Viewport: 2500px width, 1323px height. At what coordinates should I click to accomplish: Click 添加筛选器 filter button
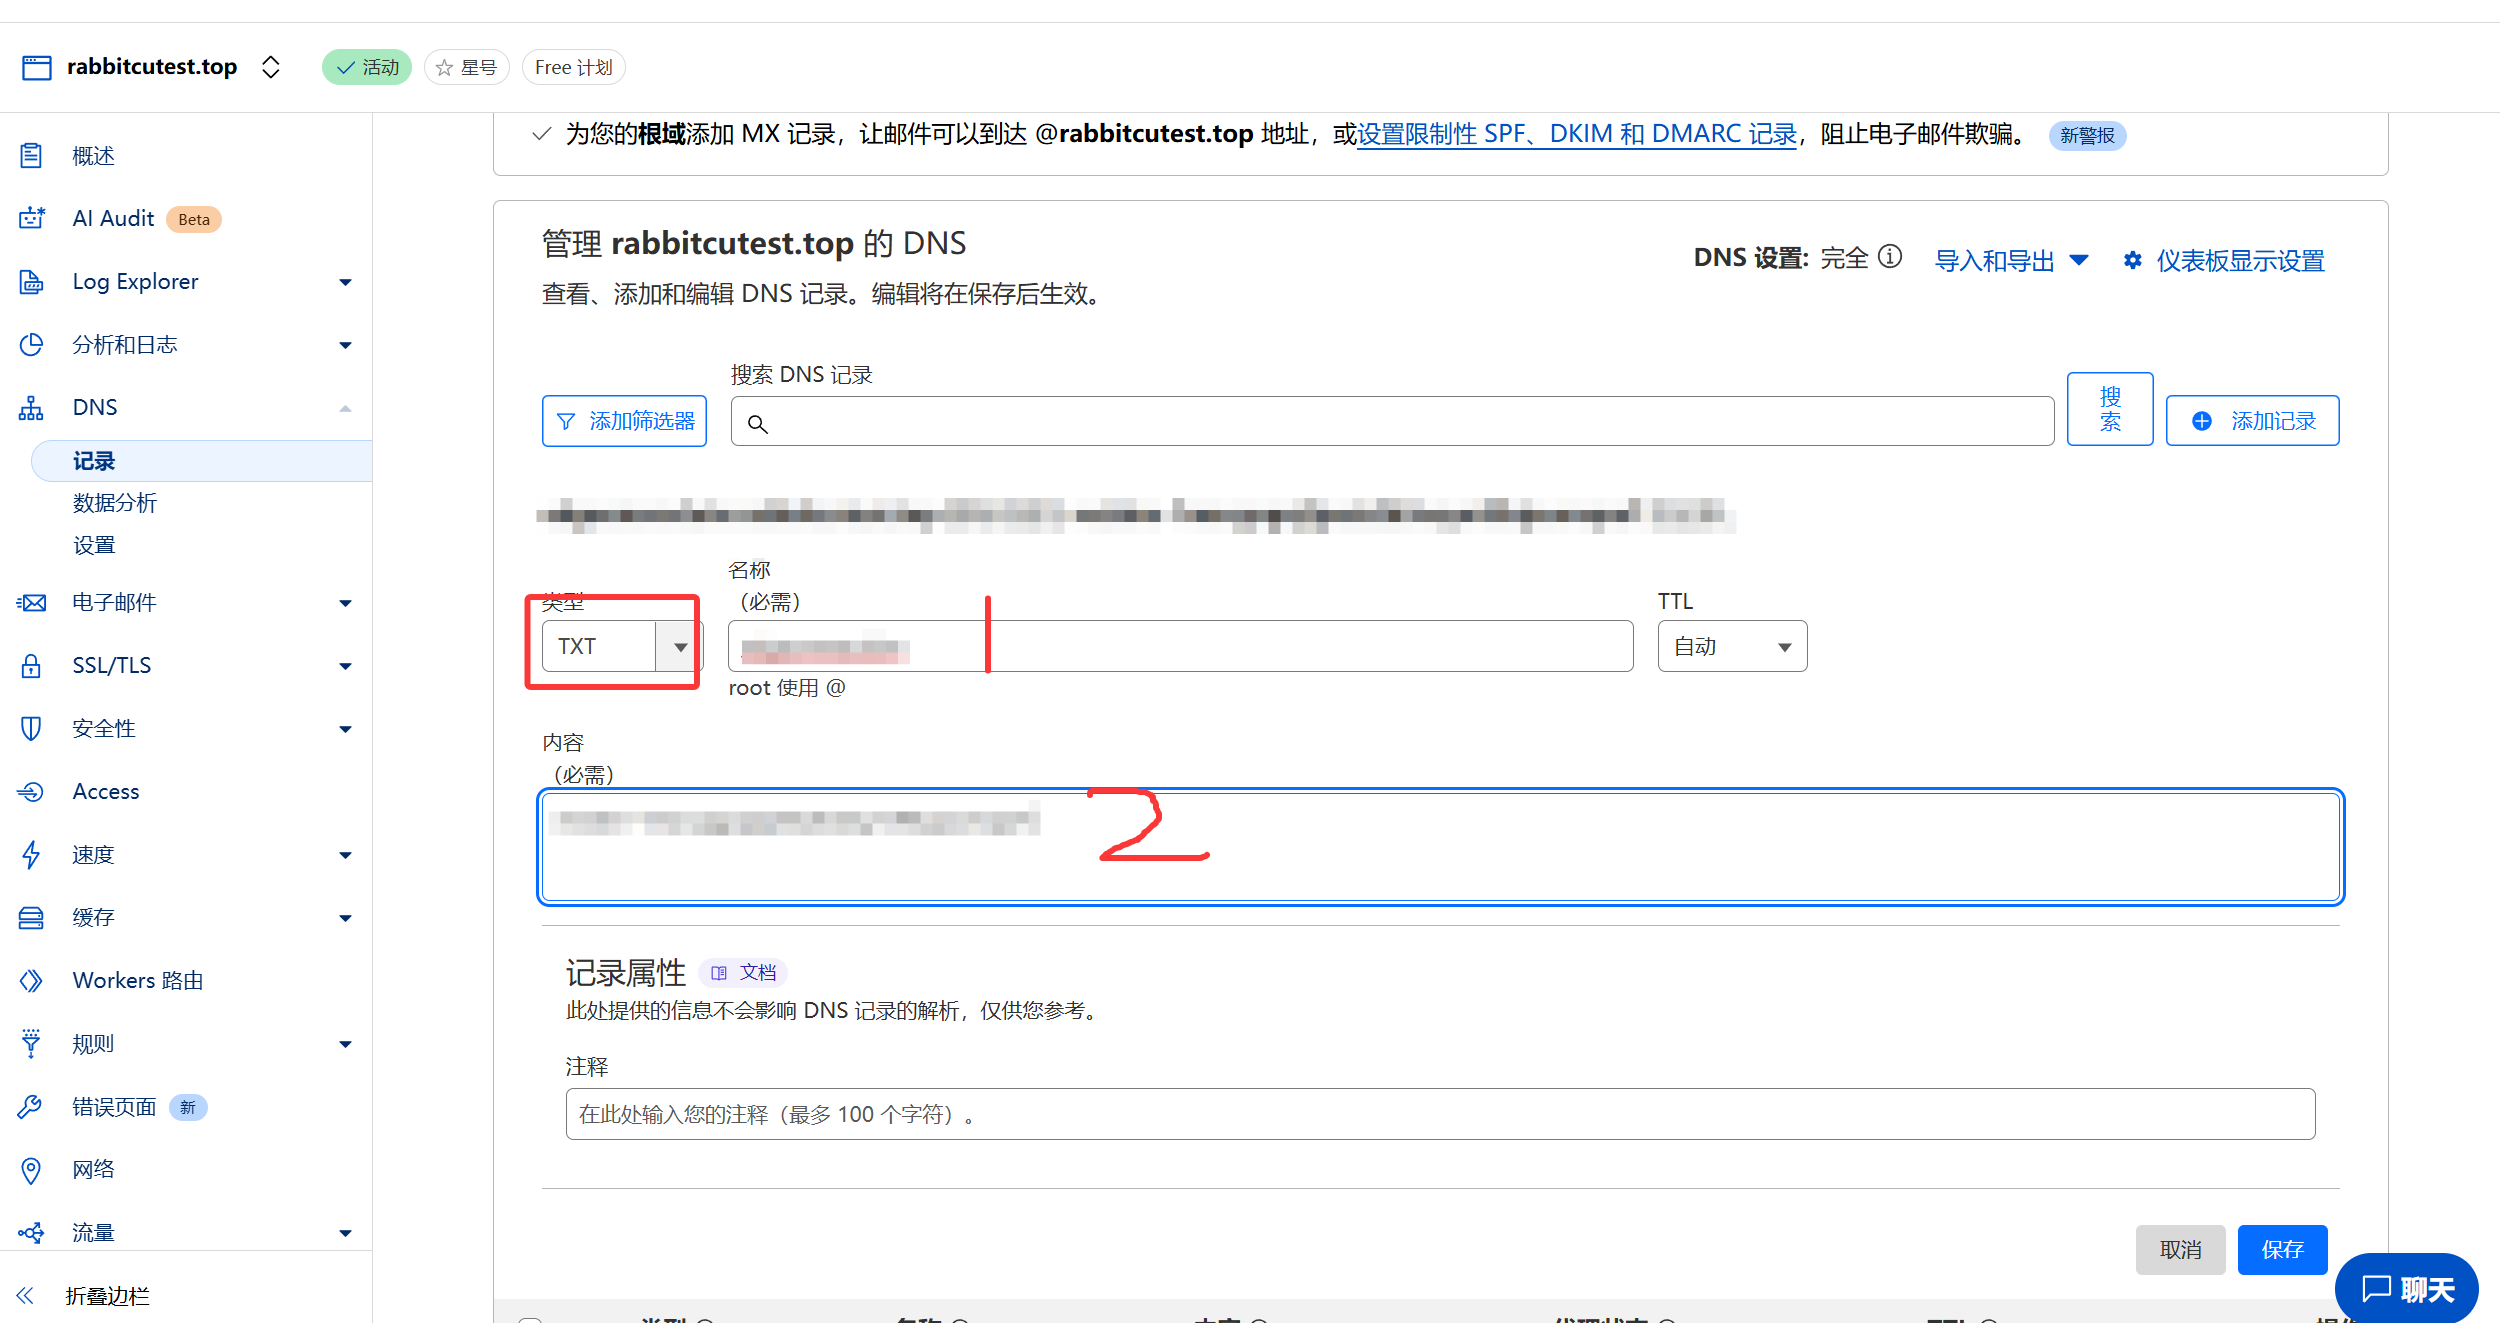pos(624,421)
